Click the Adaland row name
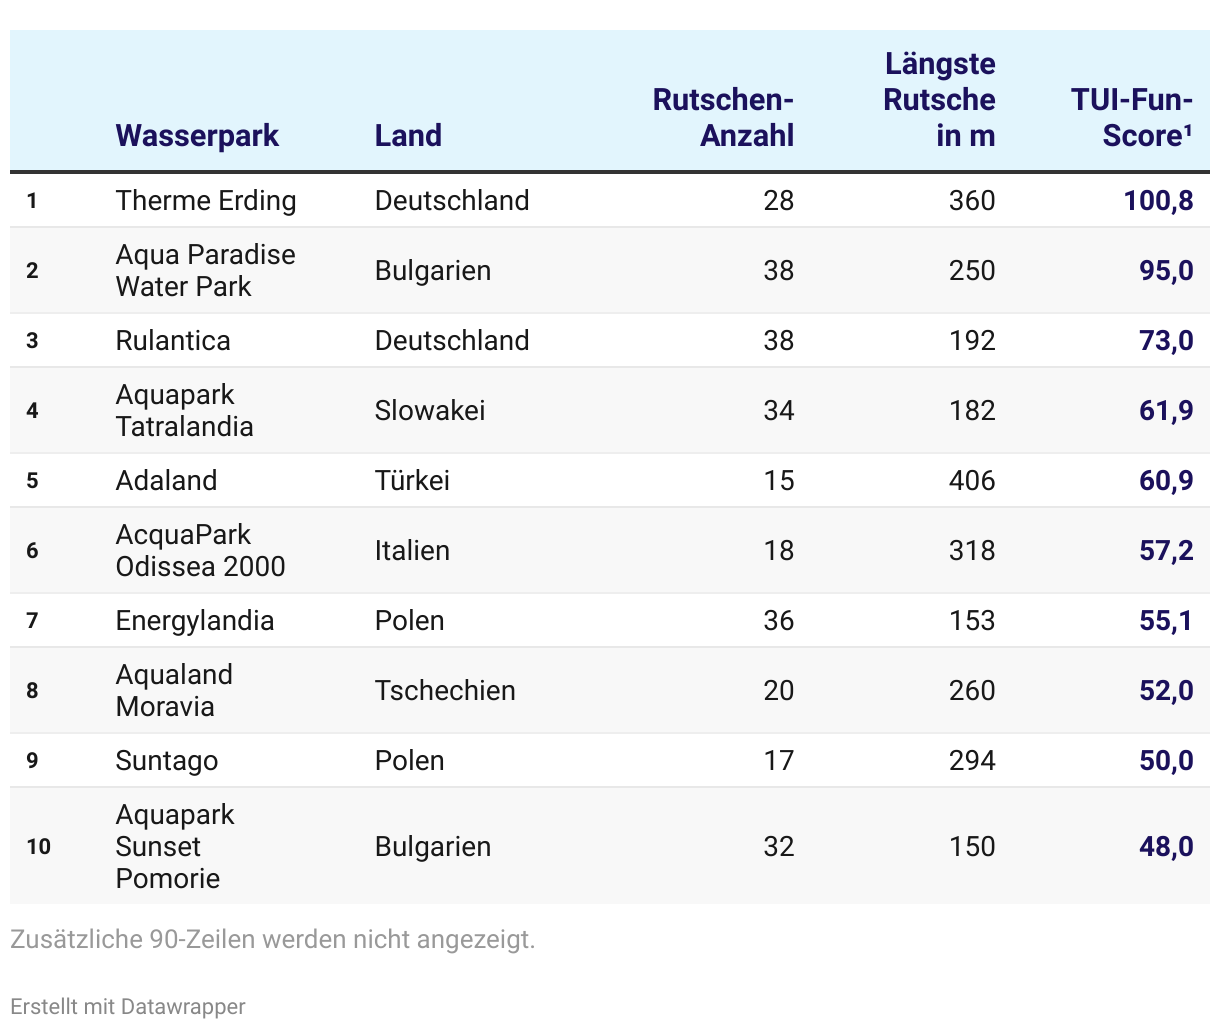This screenshot has height=1030, width=1220. pos(166,480)
